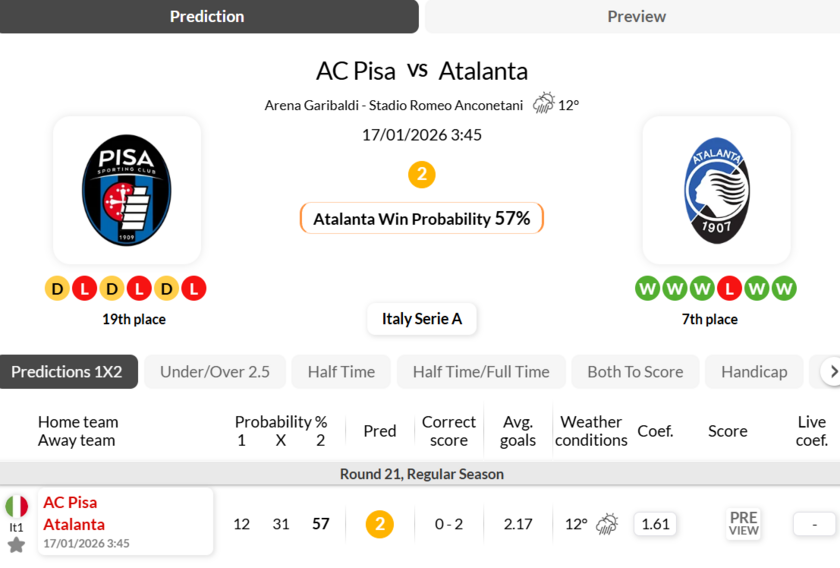Open the AC Pisa team link
This screenshot has width=840, height=568.
70,502
